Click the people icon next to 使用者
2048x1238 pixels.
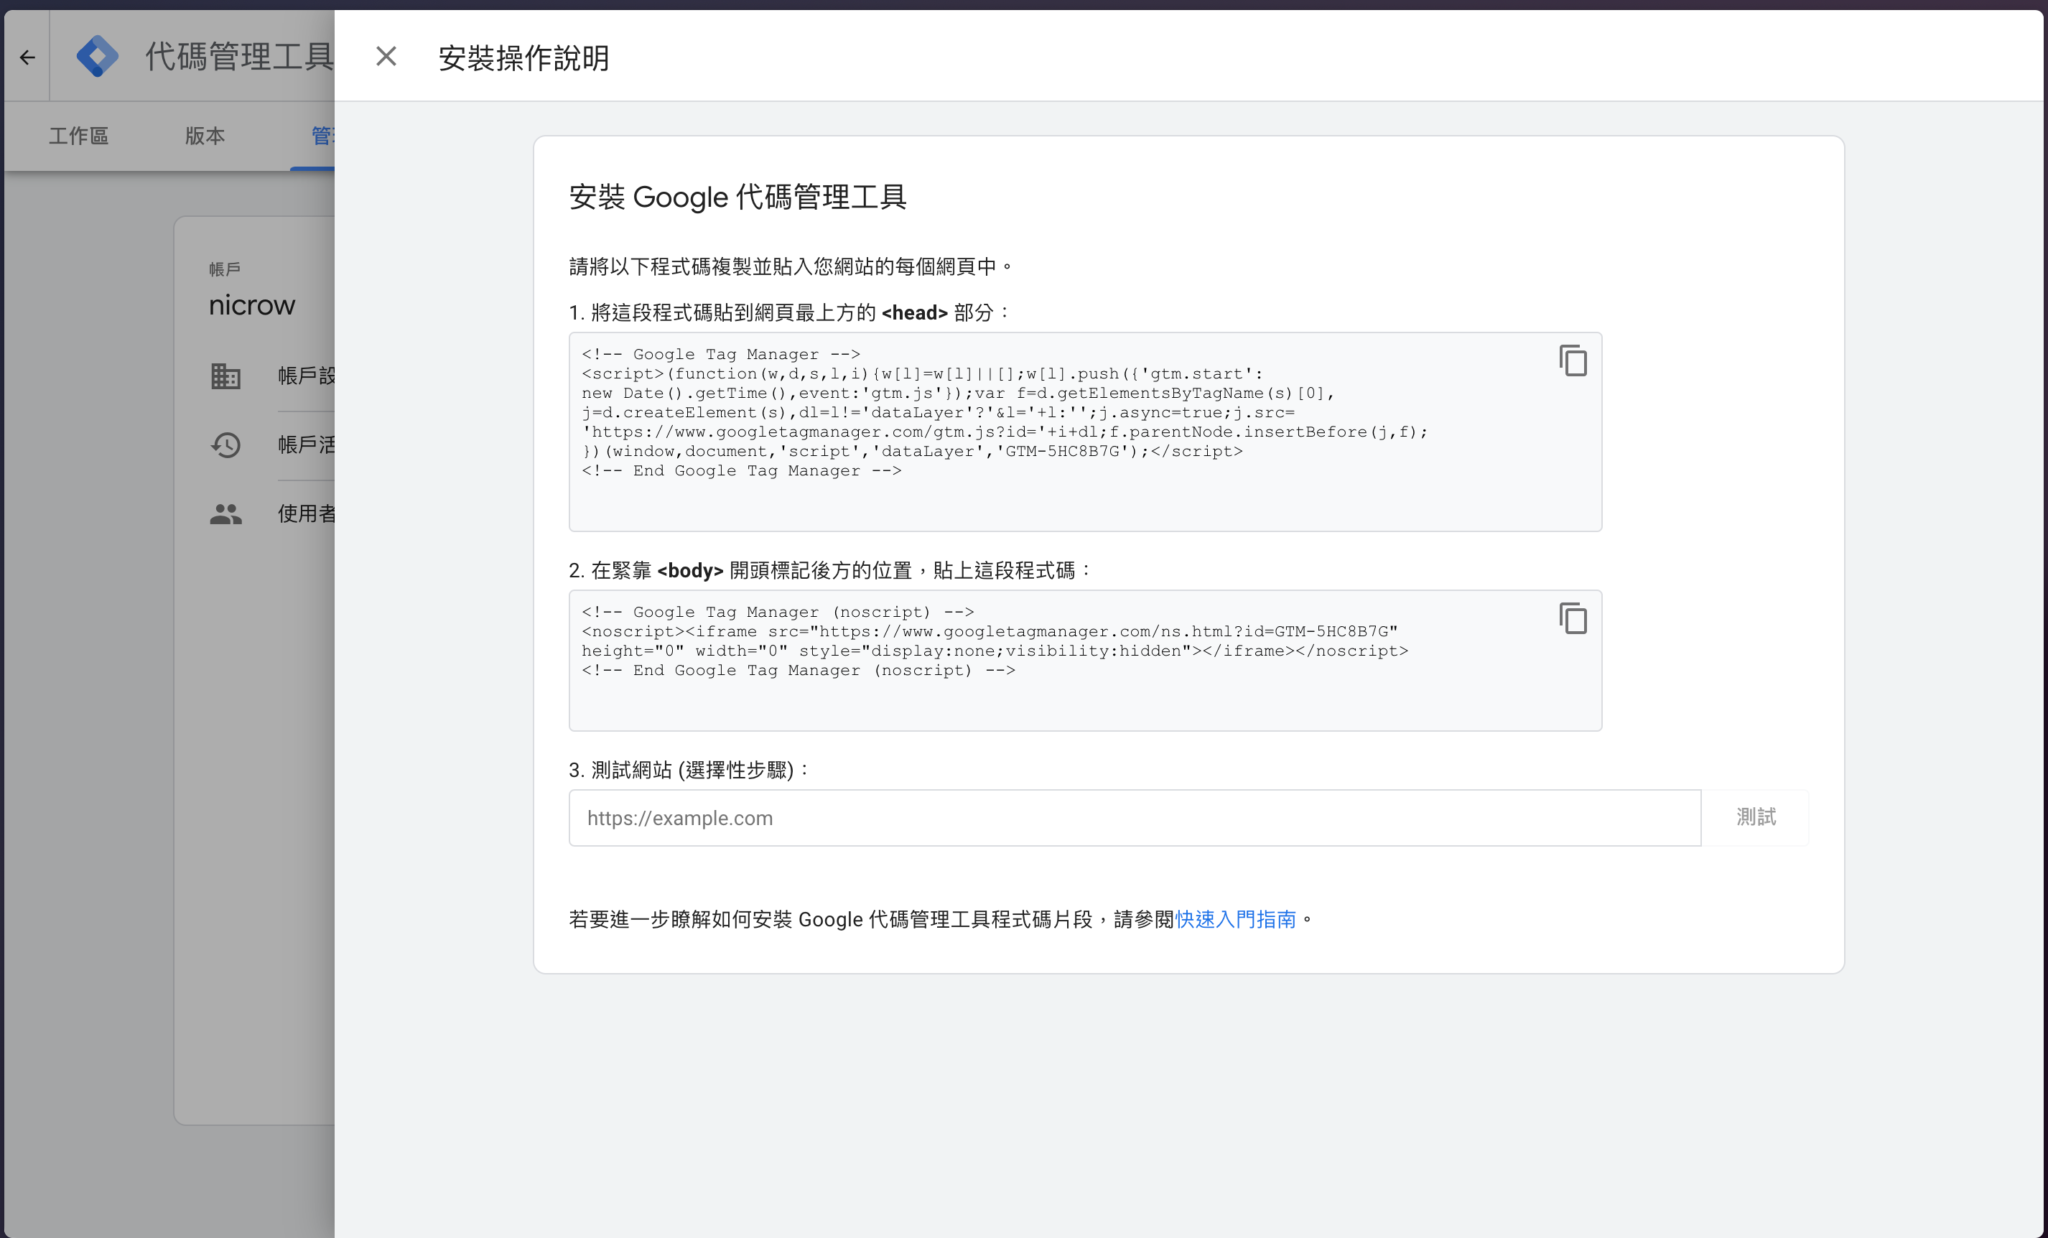tap(226, 515)
